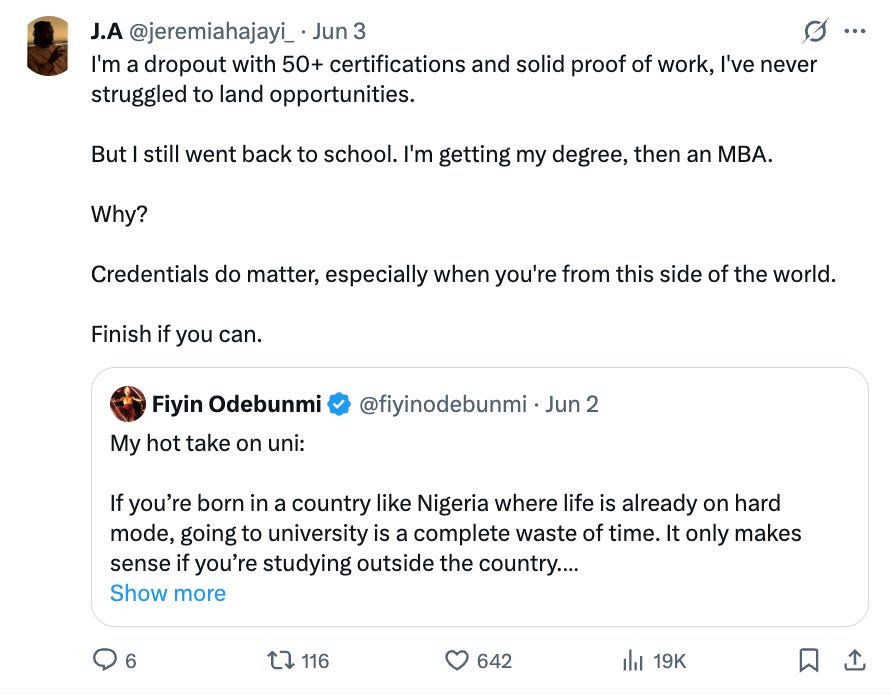The image size is (891, 695).
Task: Open the Grok explain icon
Action: point(816,31)
